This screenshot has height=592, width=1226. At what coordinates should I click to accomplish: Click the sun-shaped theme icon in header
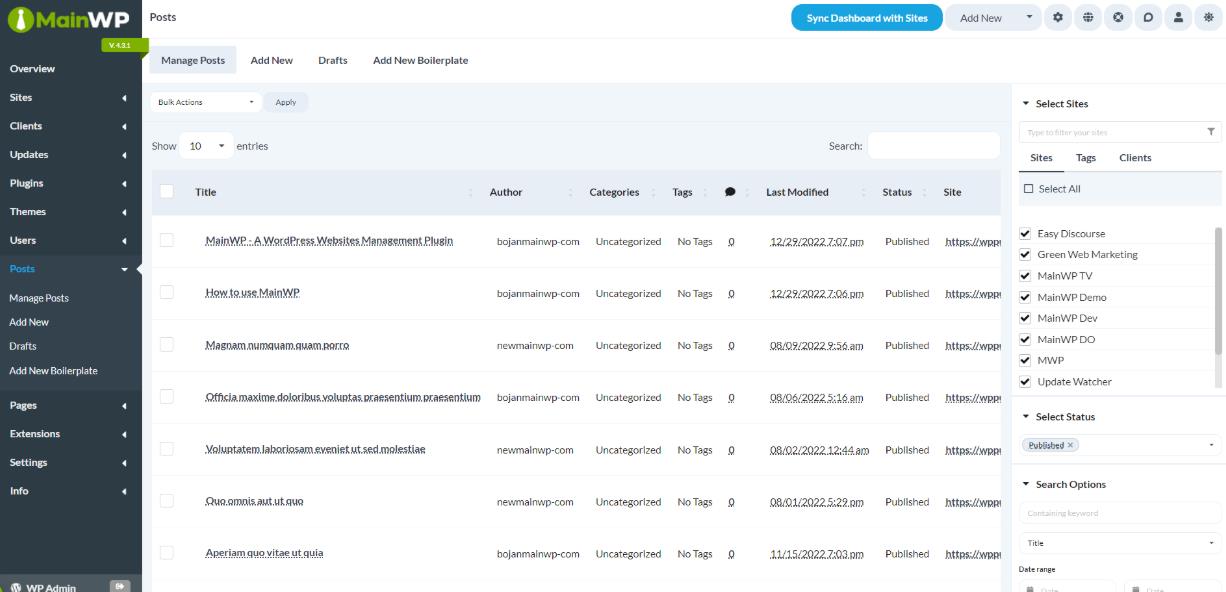1210,18
